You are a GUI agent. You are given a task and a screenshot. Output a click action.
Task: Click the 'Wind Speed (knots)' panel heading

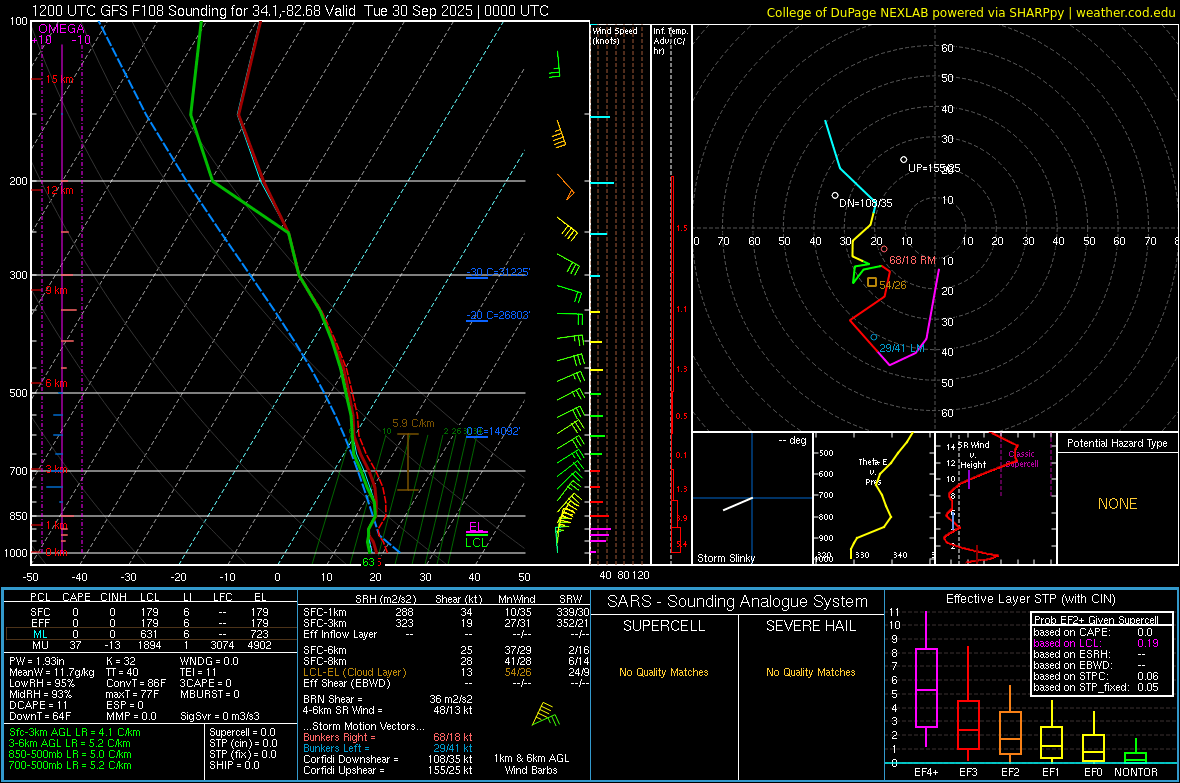tap(615, 36)
